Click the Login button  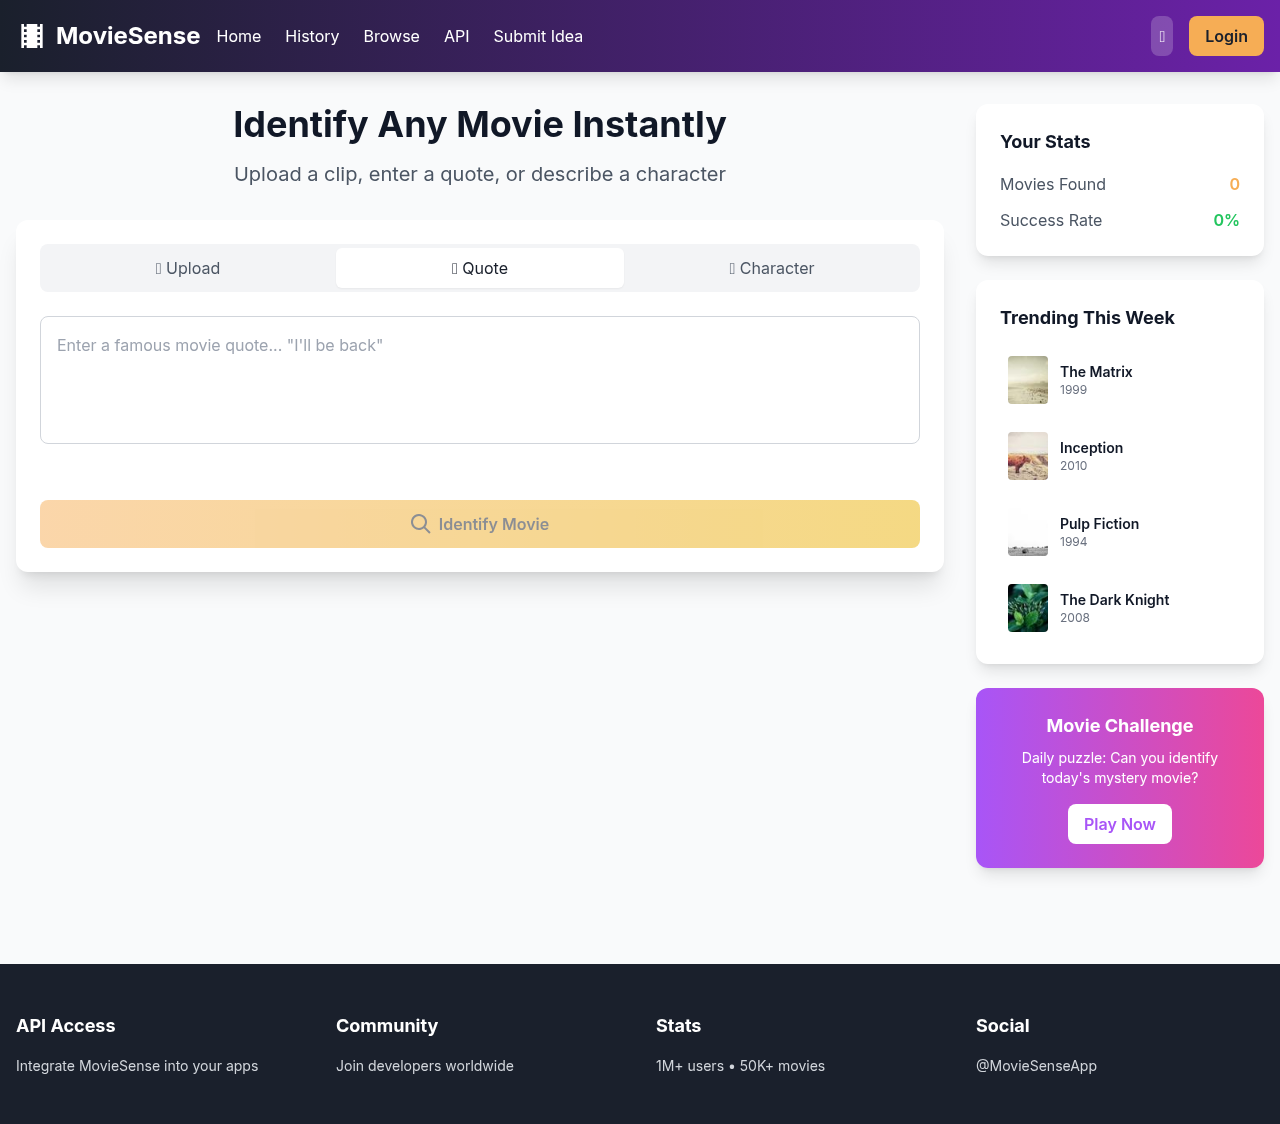point(1226,35)
